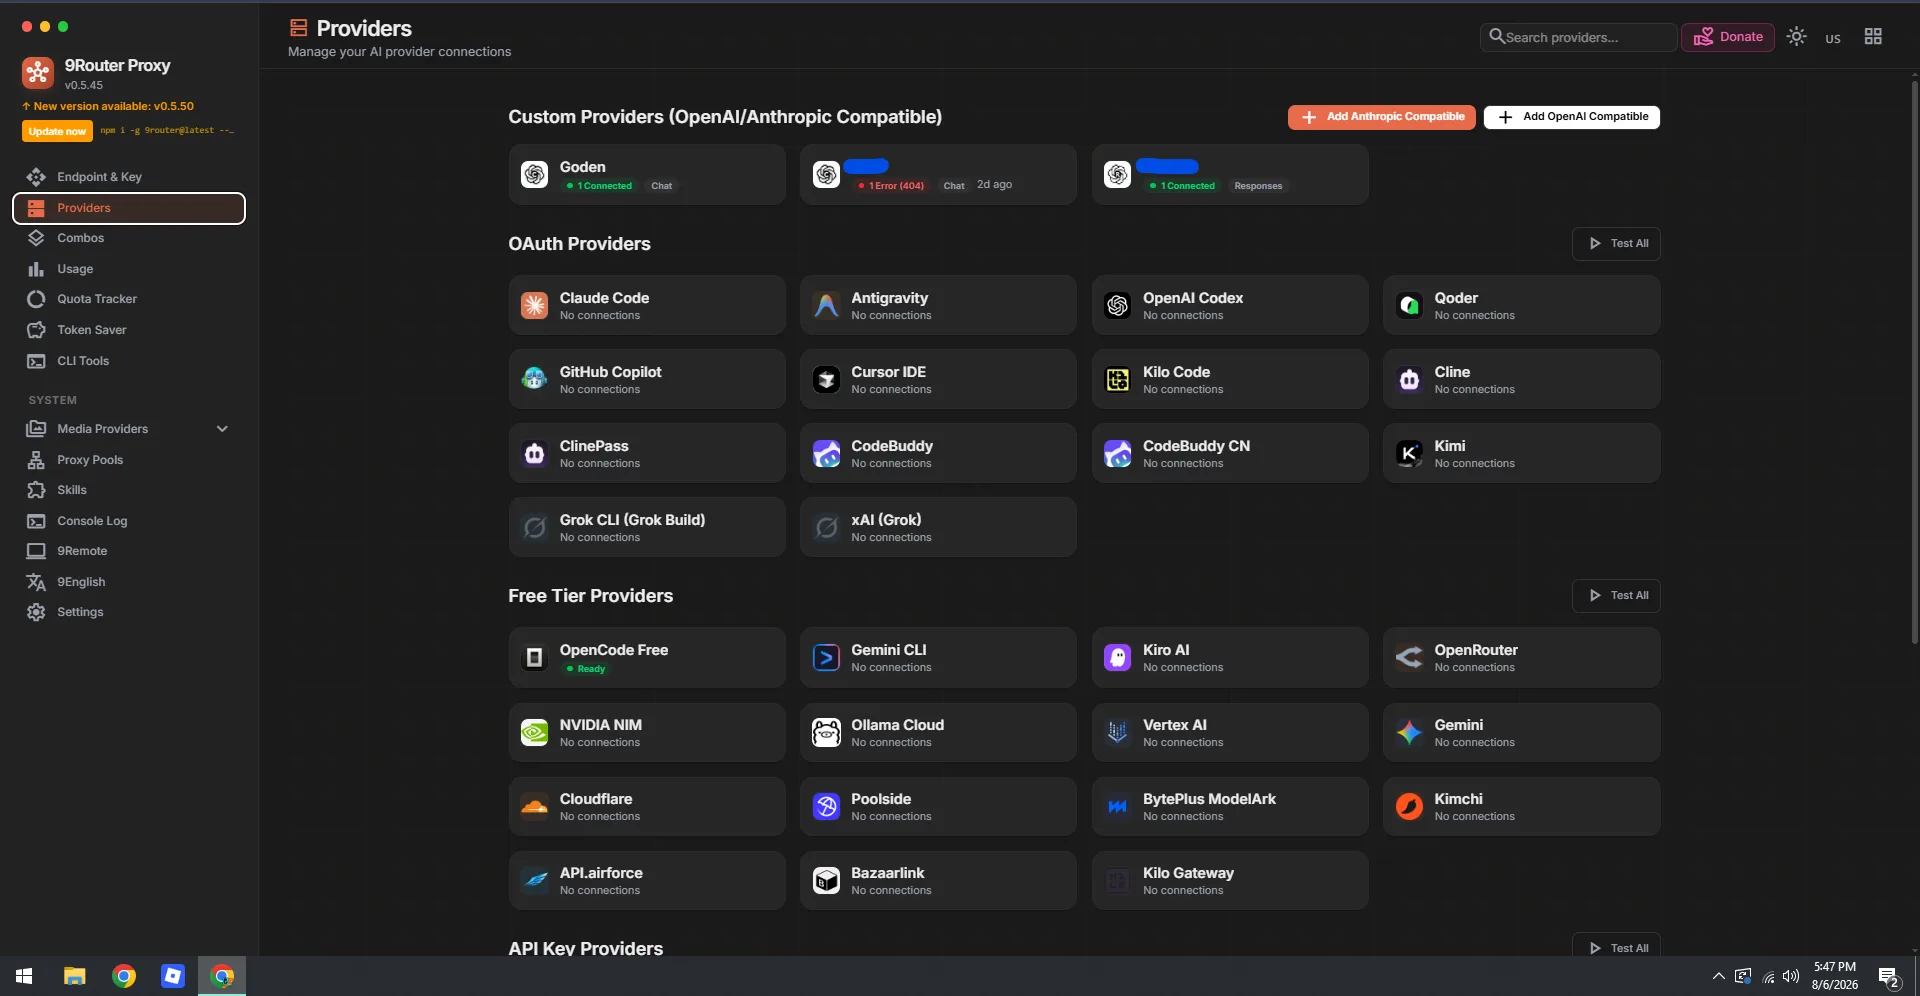Click the Kilo Gateway provider card
This screenshot has width=1920, height=996.
point(1229,880)
